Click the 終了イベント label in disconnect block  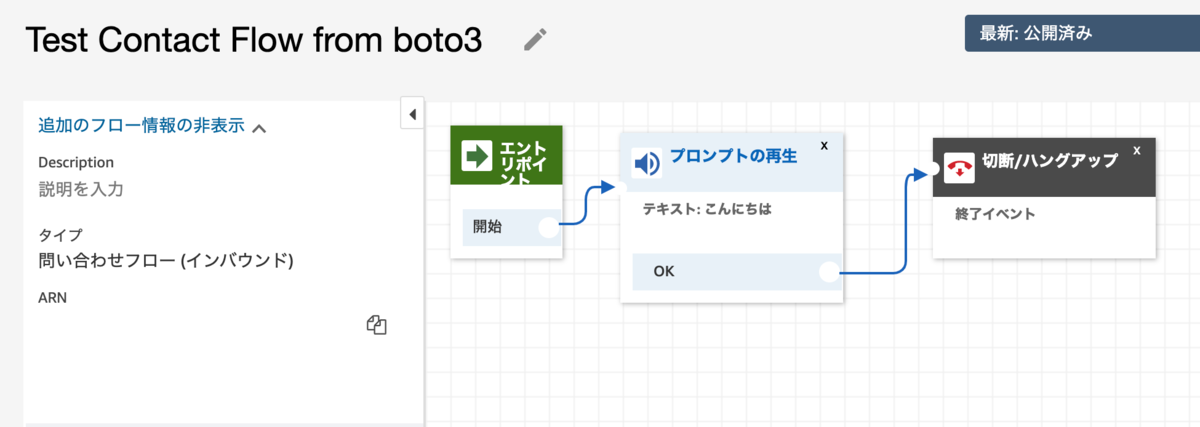(x=994, y=213)
